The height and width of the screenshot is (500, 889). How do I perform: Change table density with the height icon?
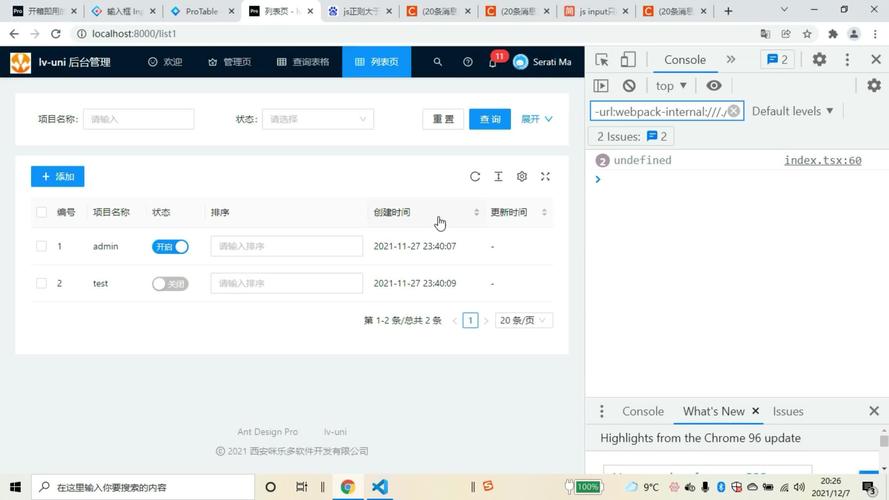[x=498, y=176]
